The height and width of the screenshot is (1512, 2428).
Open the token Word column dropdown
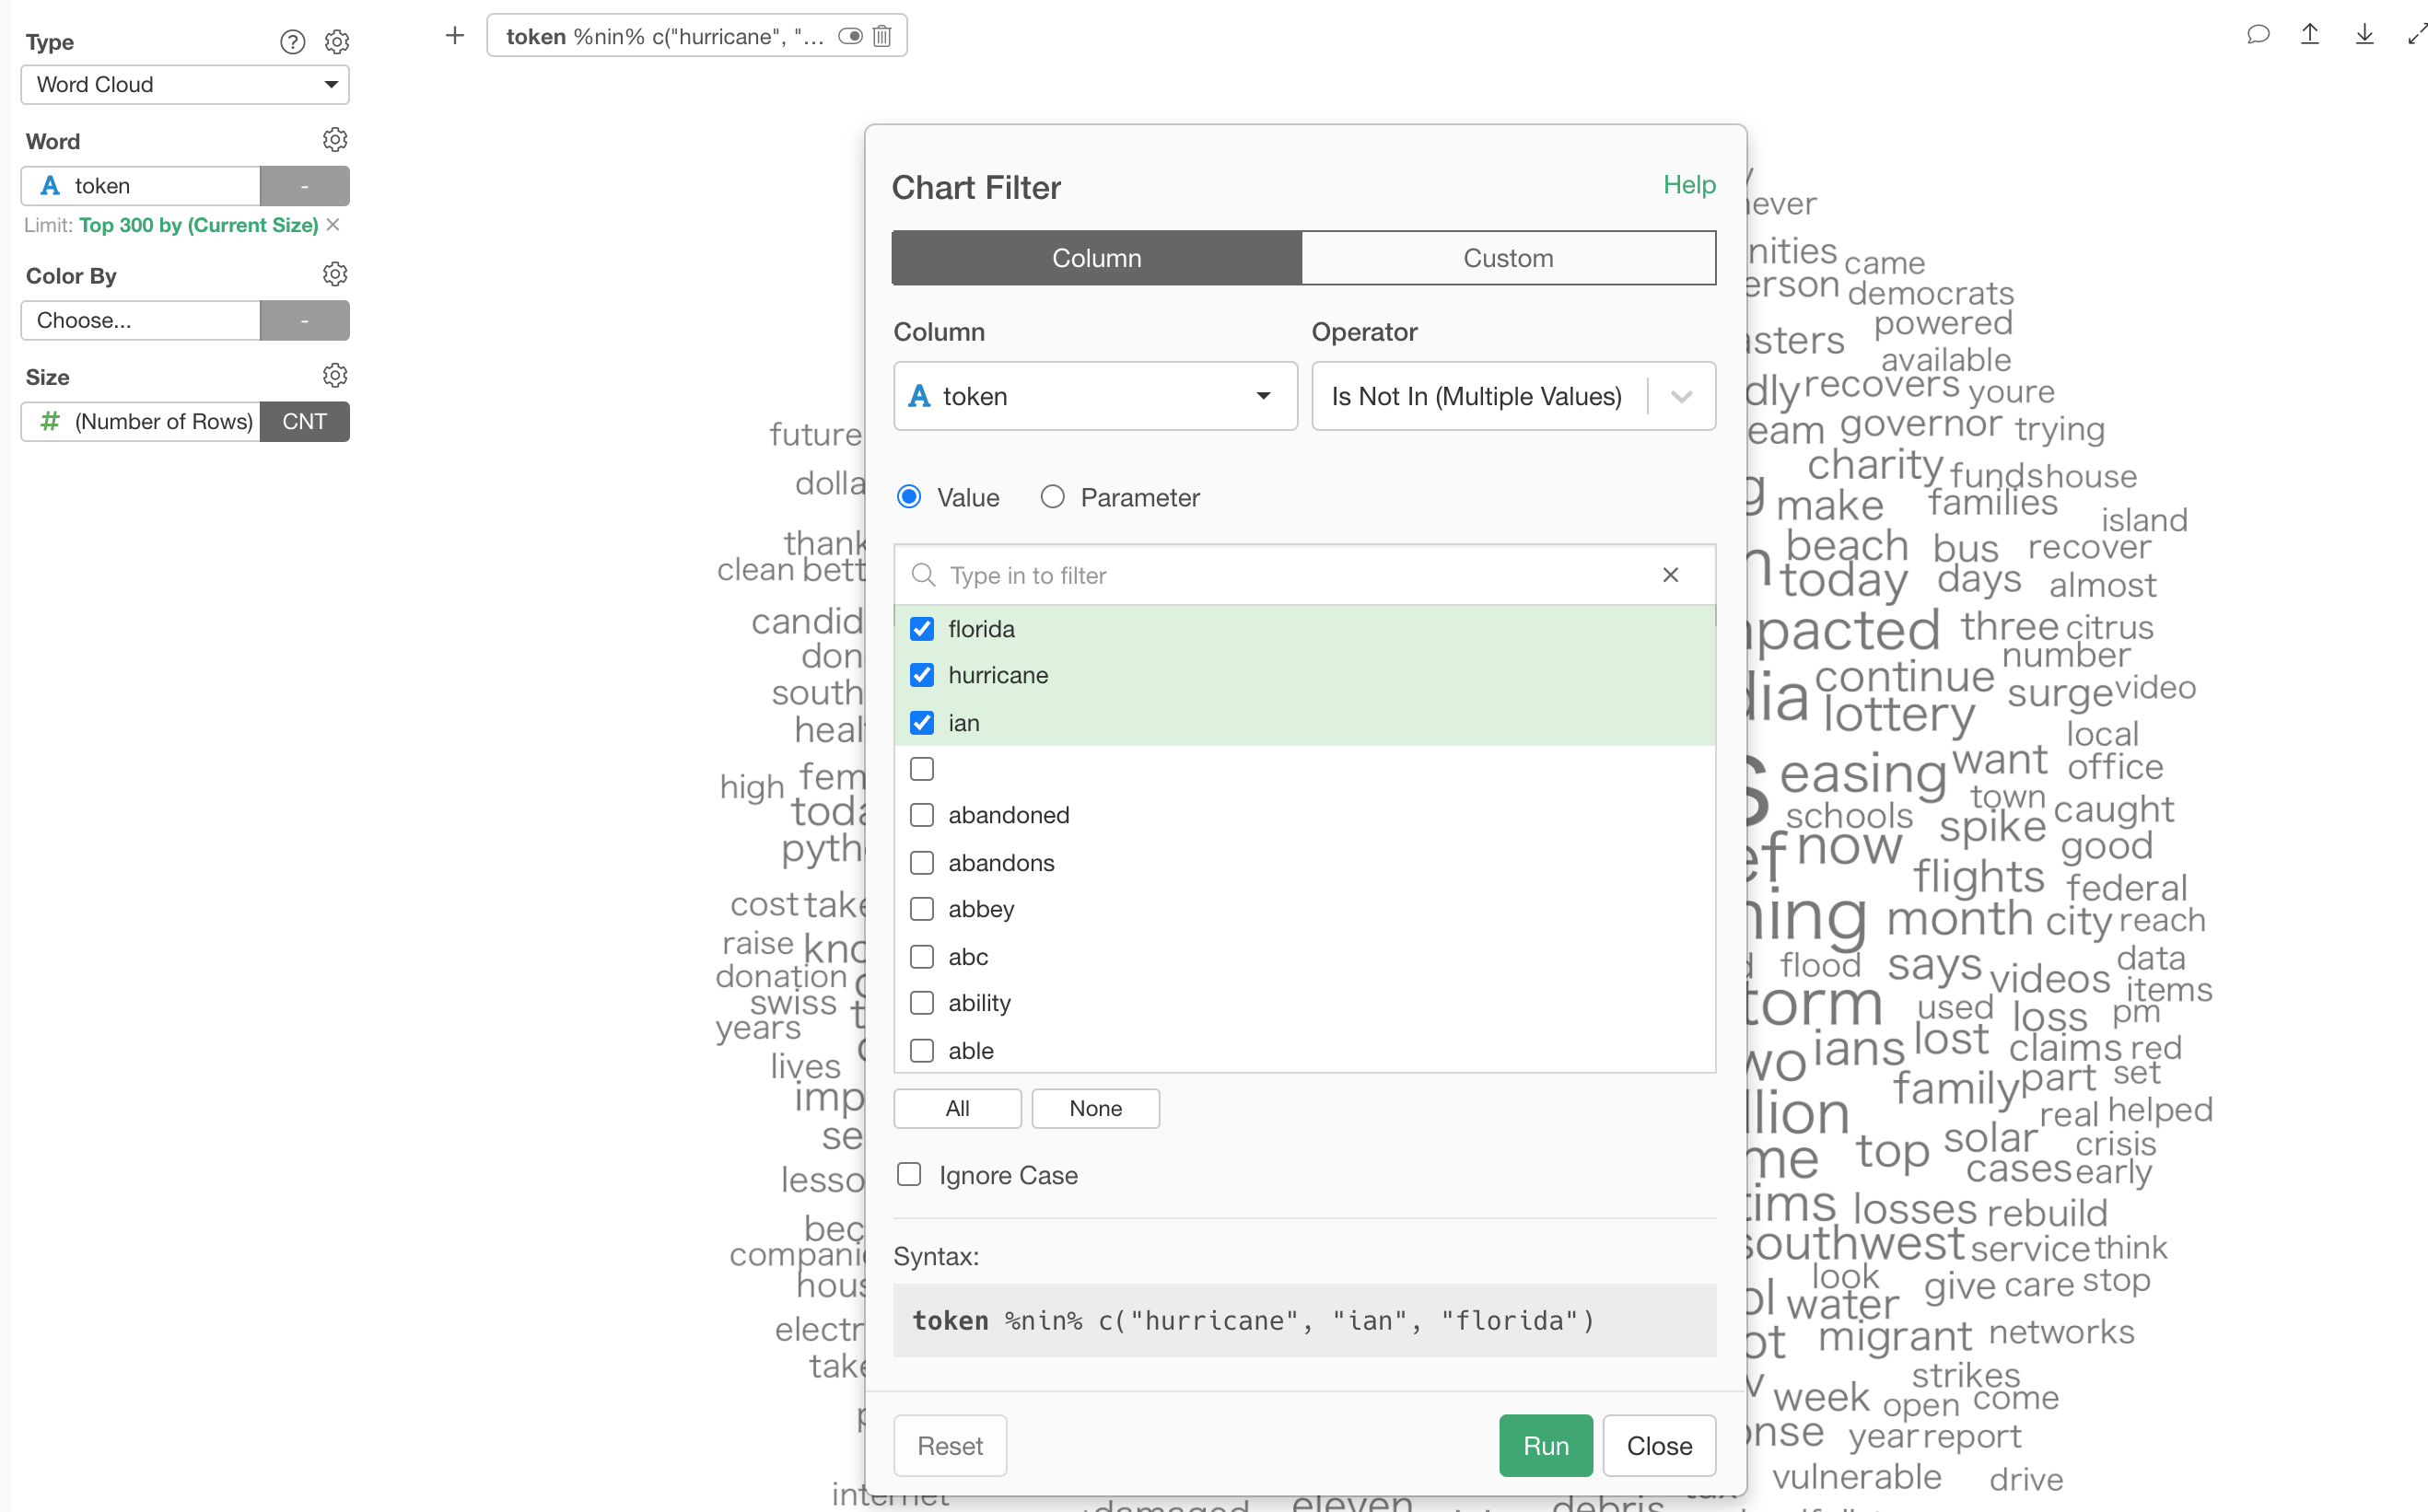(140, 186)
